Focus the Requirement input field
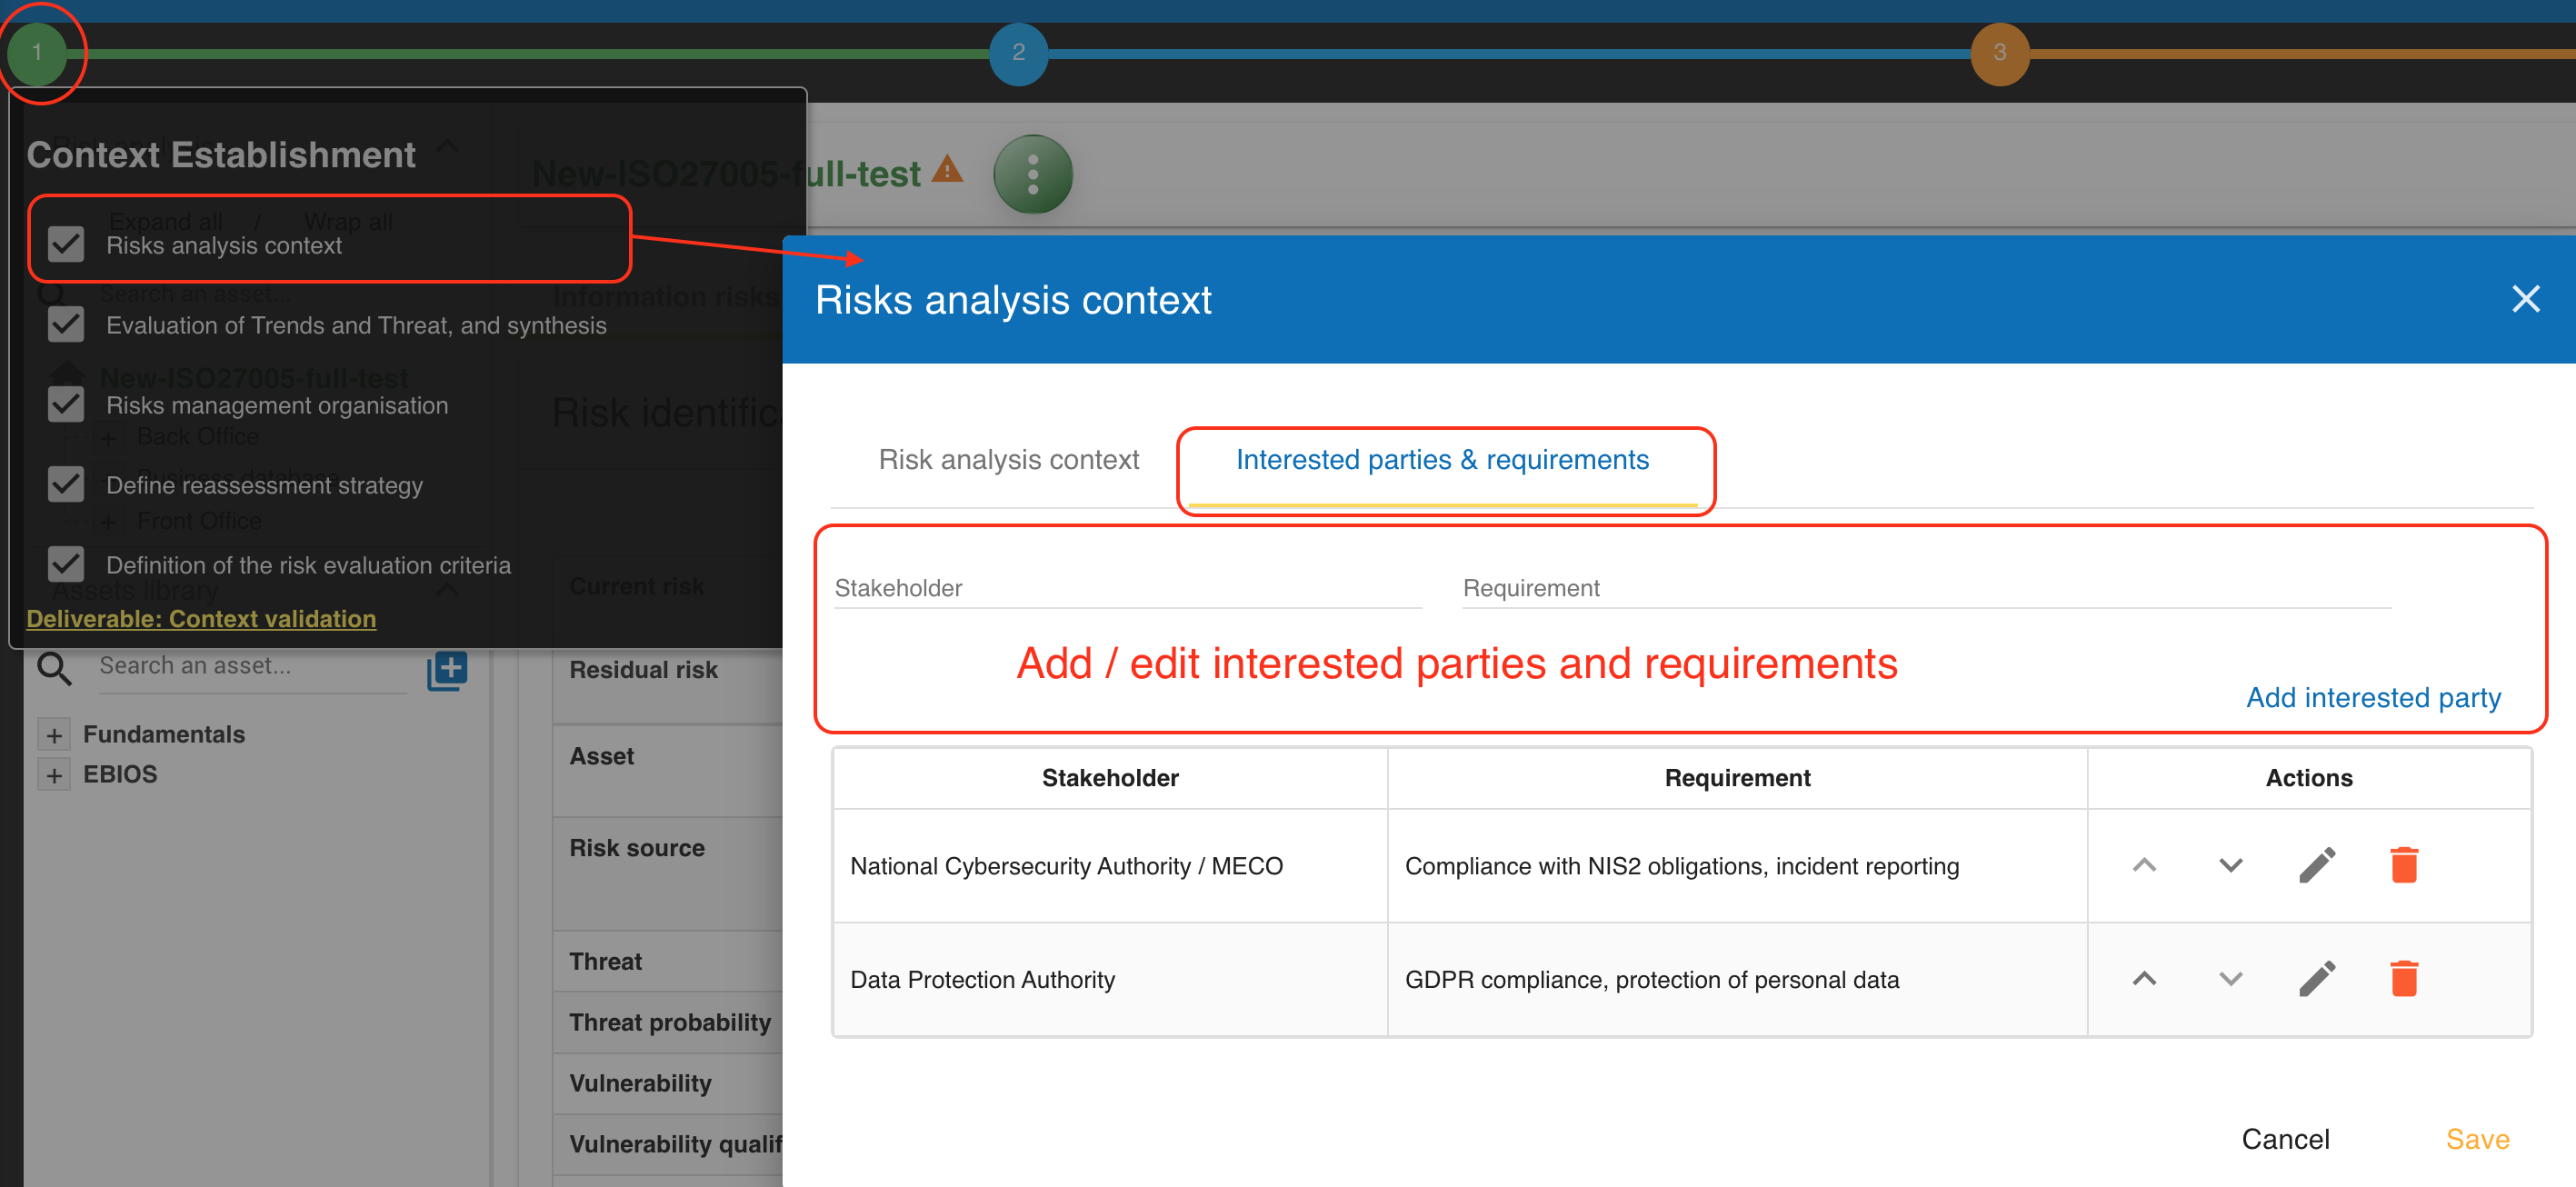Viewport: 2576px width, 1187px height. coord(1926,588)
